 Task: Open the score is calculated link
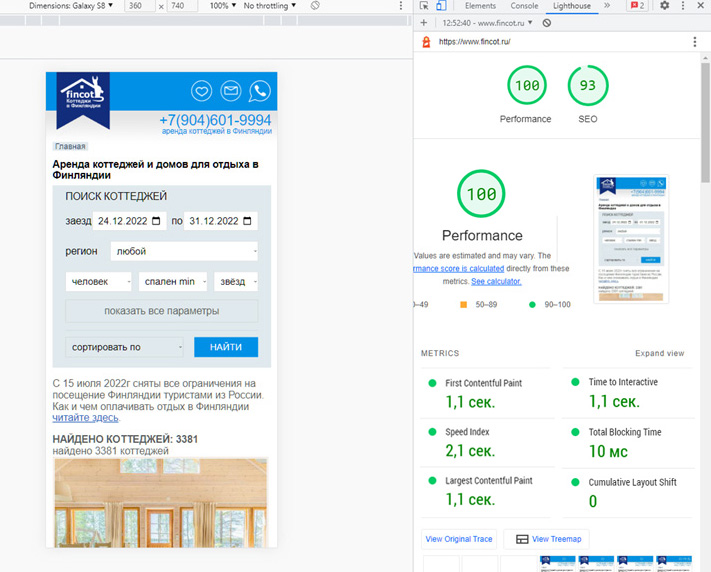tap(459, 269)
